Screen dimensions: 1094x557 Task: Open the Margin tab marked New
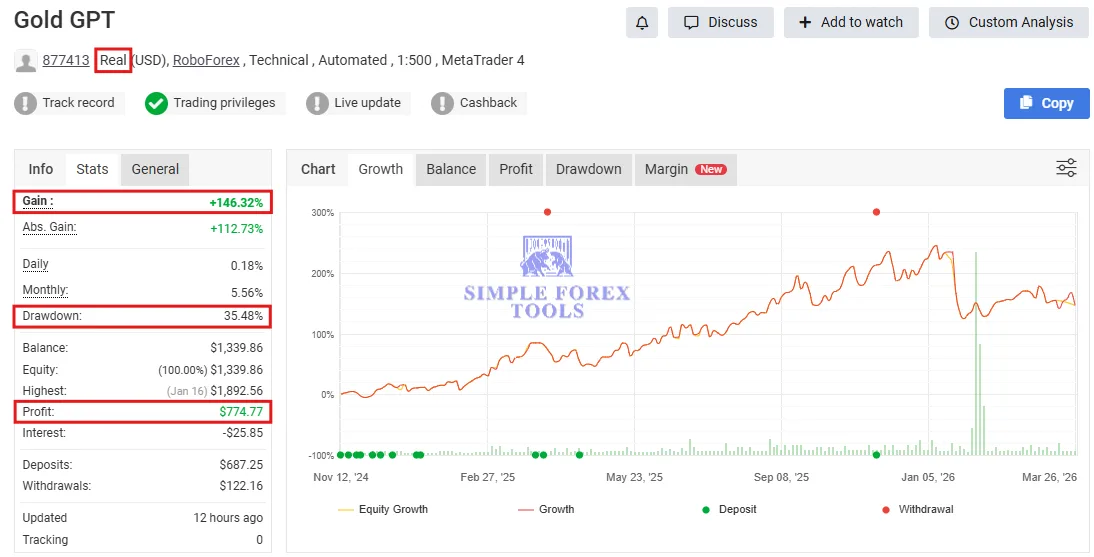(x=685, y=169)
